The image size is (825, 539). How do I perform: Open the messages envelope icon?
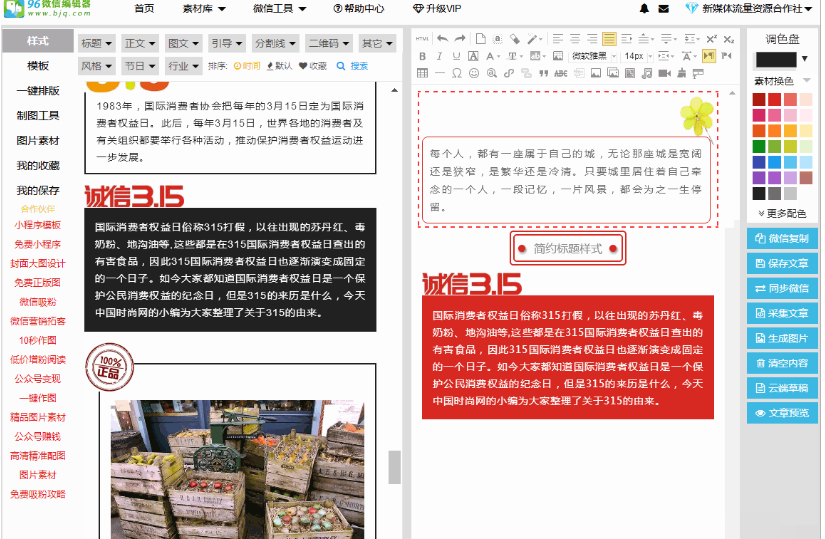point(663,8)
